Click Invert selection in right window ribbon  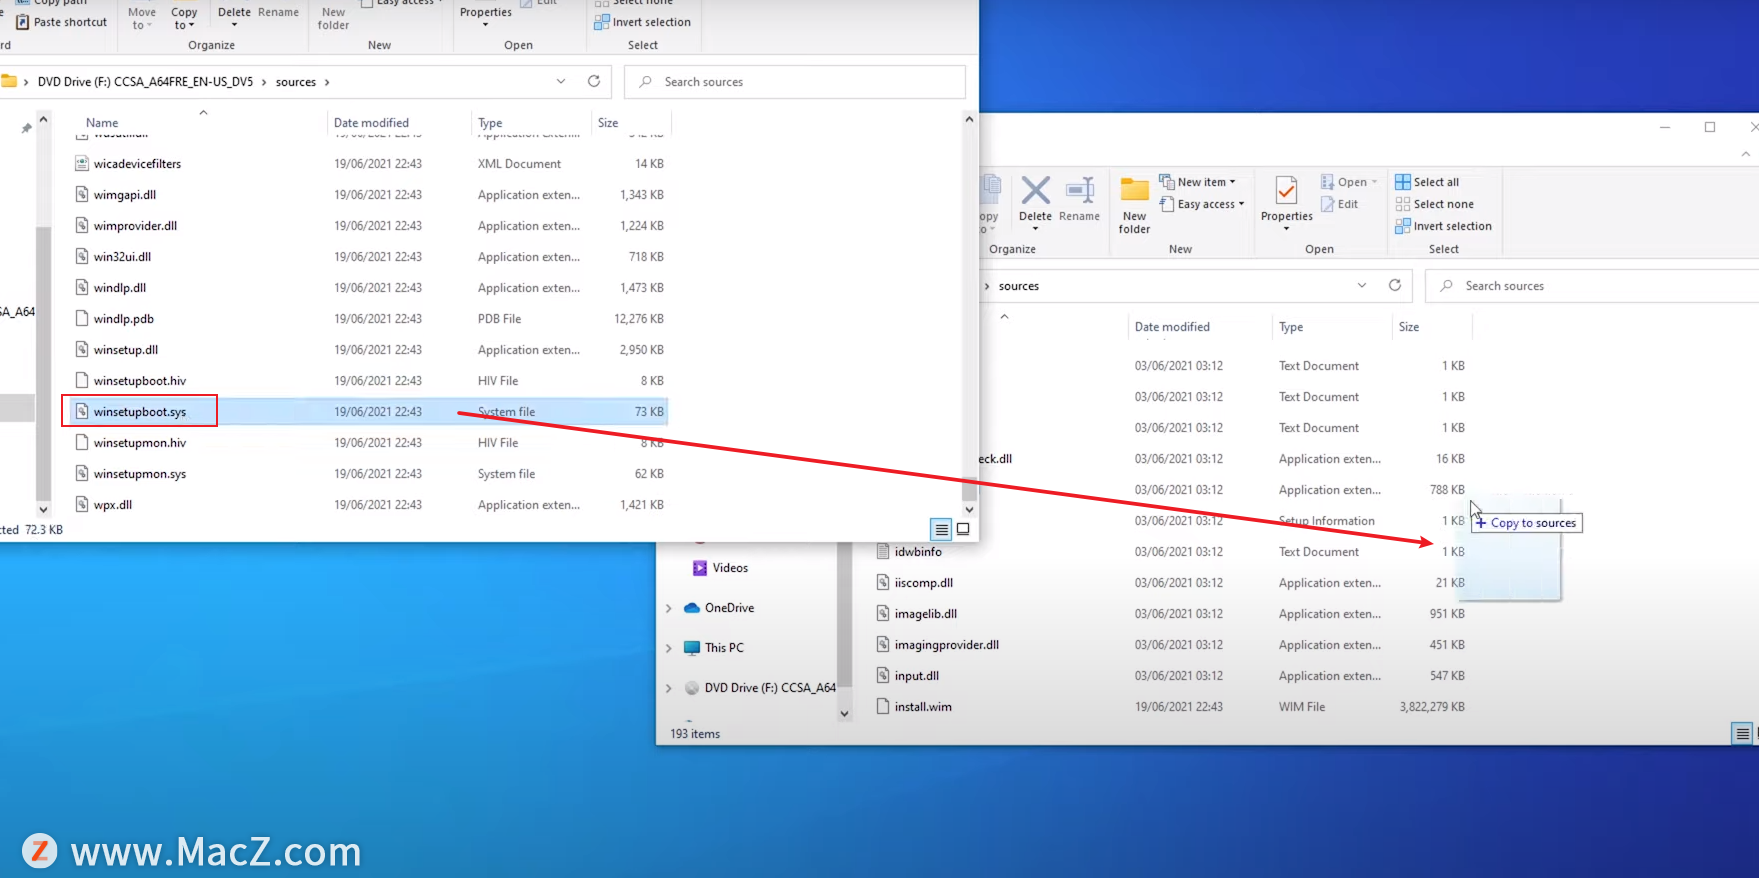click(1443, 226)
